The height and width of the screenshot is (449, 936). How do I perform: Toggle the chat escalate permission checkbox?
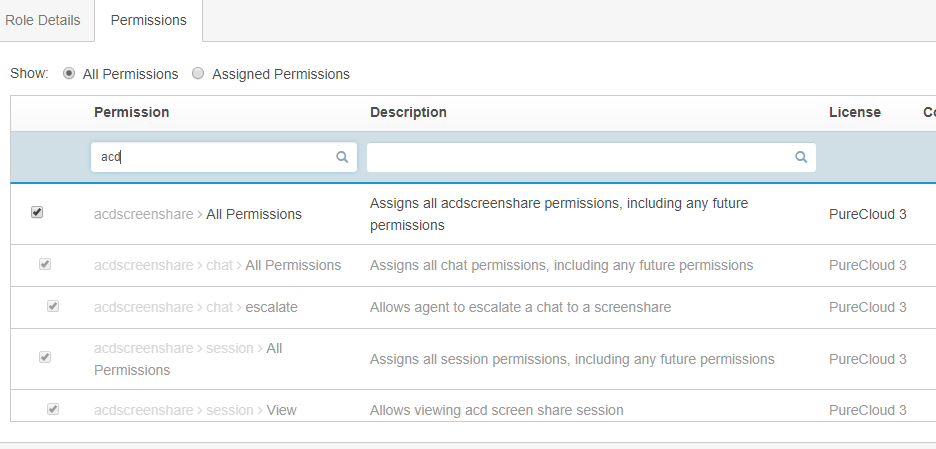(x=53, y=307)
